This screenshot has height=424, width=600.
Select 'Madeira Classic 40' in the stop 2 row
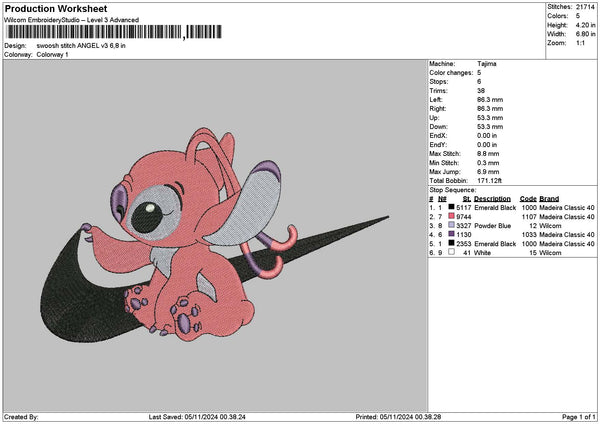[567, 217]
